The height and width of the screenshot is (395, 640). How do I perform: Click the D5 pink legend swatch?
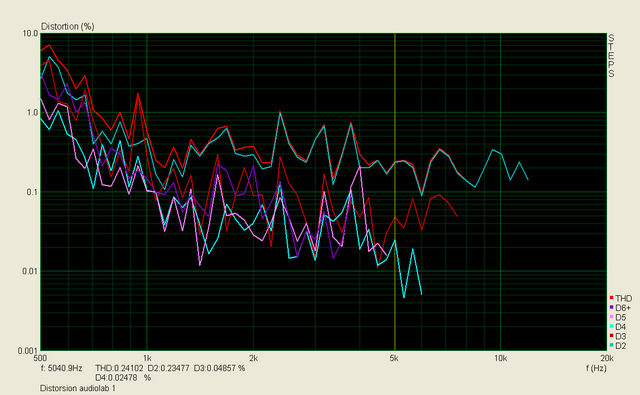tap(612, 317)
